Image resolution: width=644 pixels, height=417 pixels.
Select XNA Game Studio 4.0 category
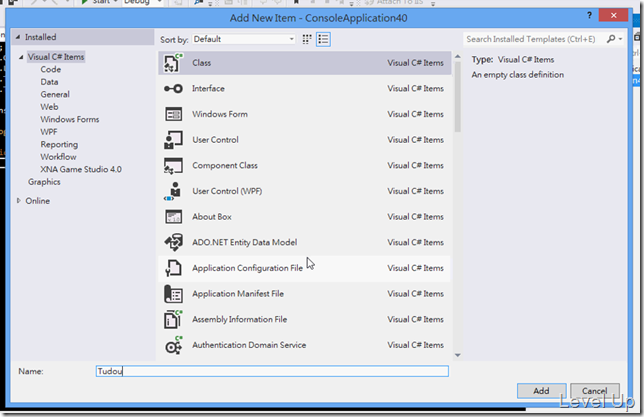81,169
